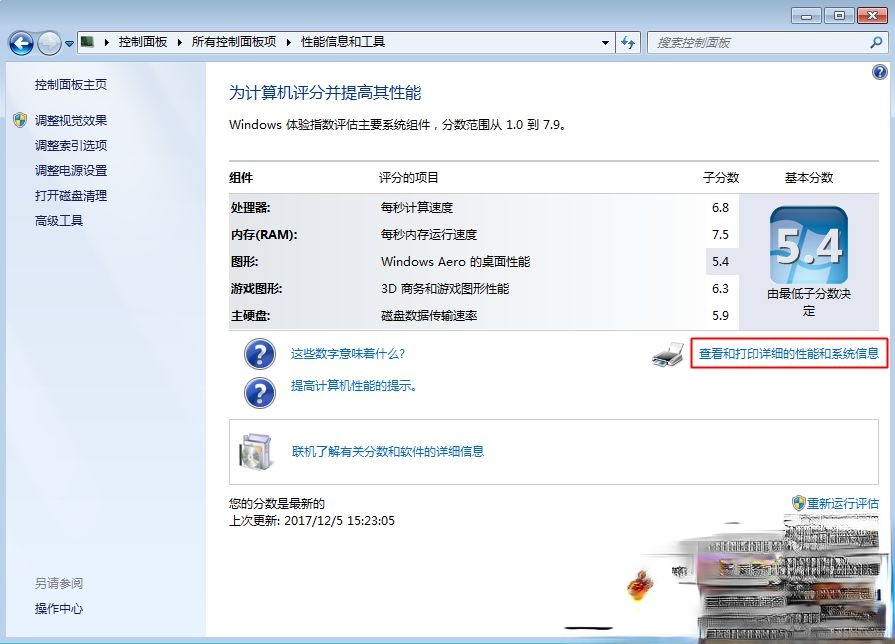Viewport: 895px width, 644px height.
Task: Select the 主硬盘 row label
Action: point(250,316)
